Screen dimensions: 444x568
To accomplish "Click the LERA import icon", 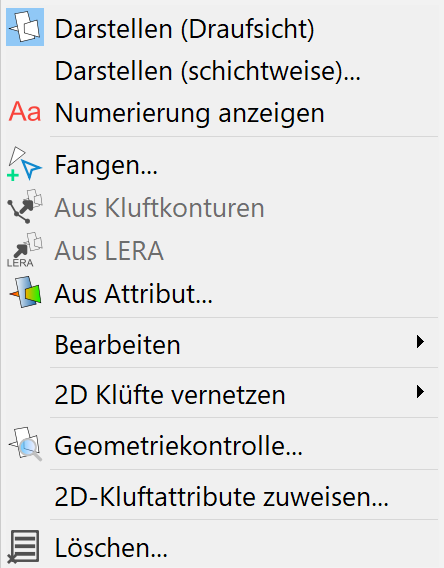I will tap(25, 250).
